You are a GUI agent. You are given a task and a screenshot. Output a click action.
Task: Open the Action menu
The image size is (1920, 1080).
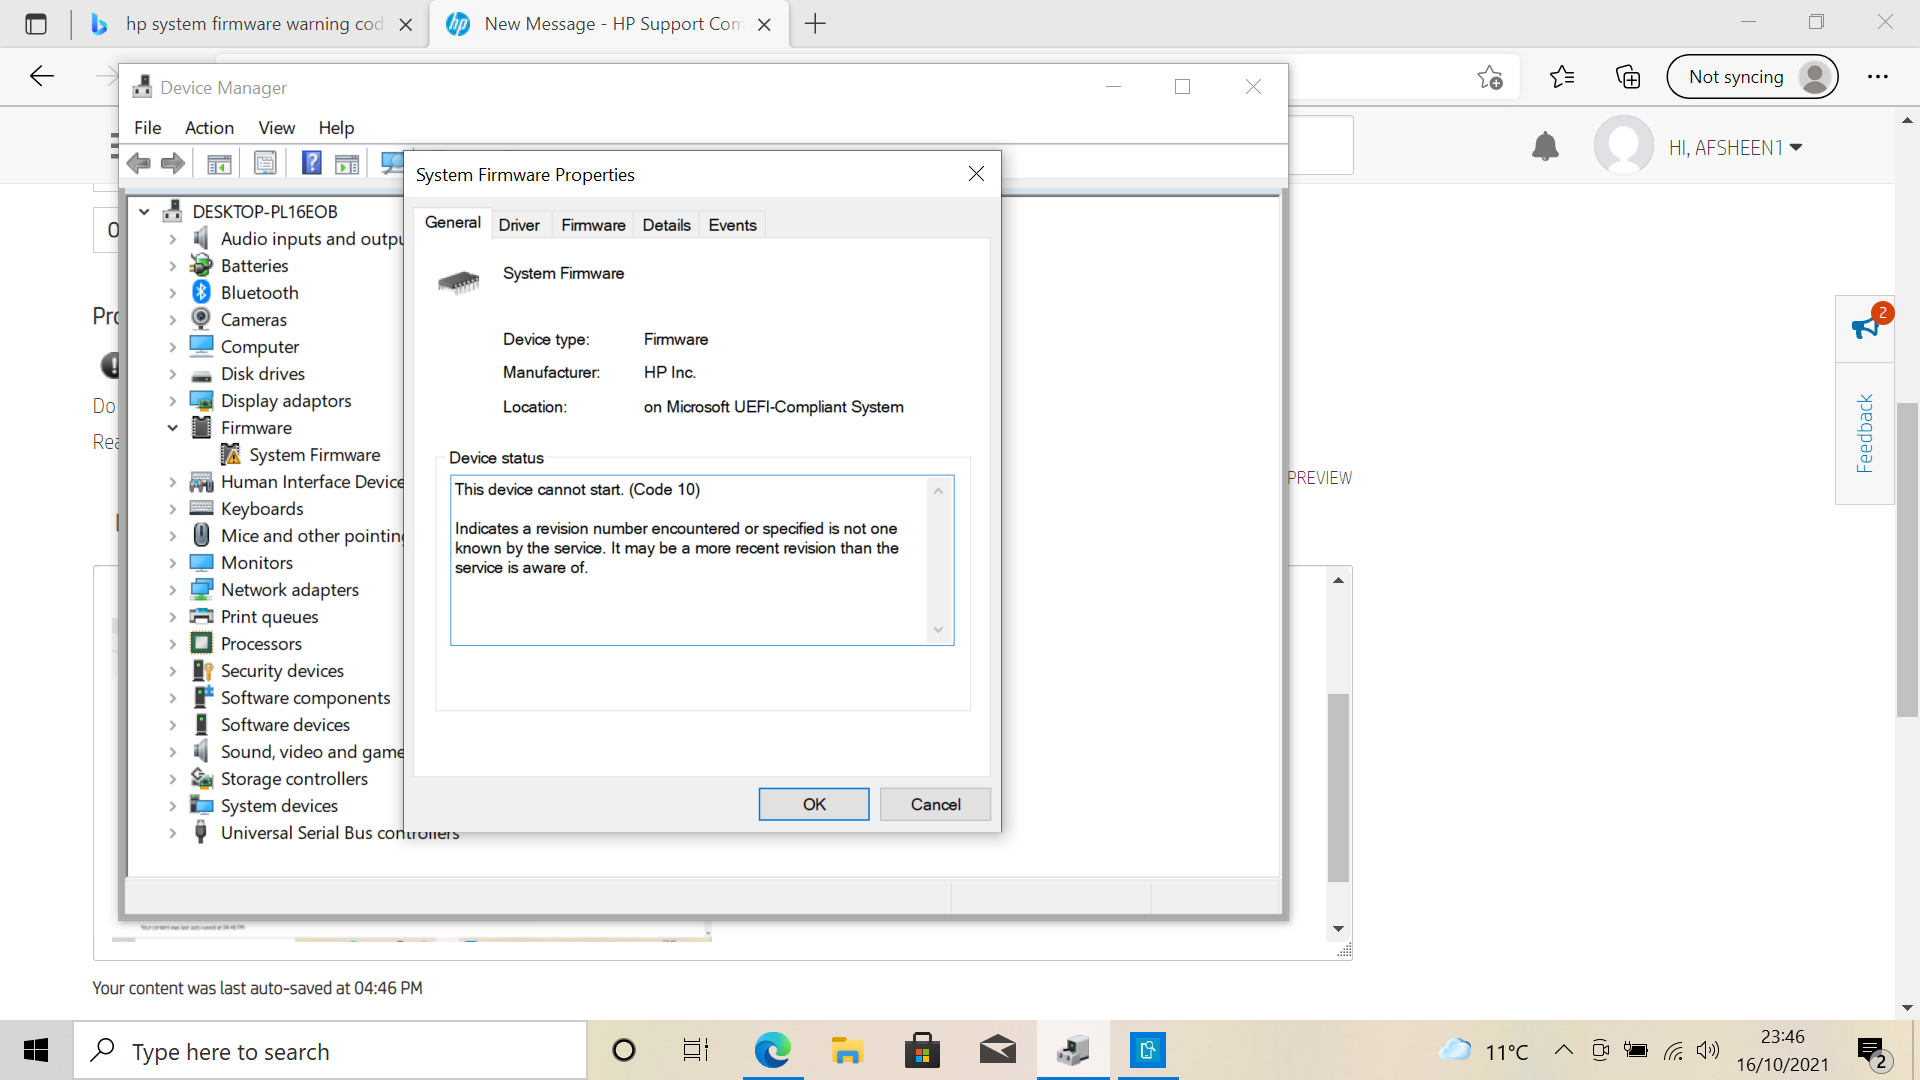pos(209,128)
